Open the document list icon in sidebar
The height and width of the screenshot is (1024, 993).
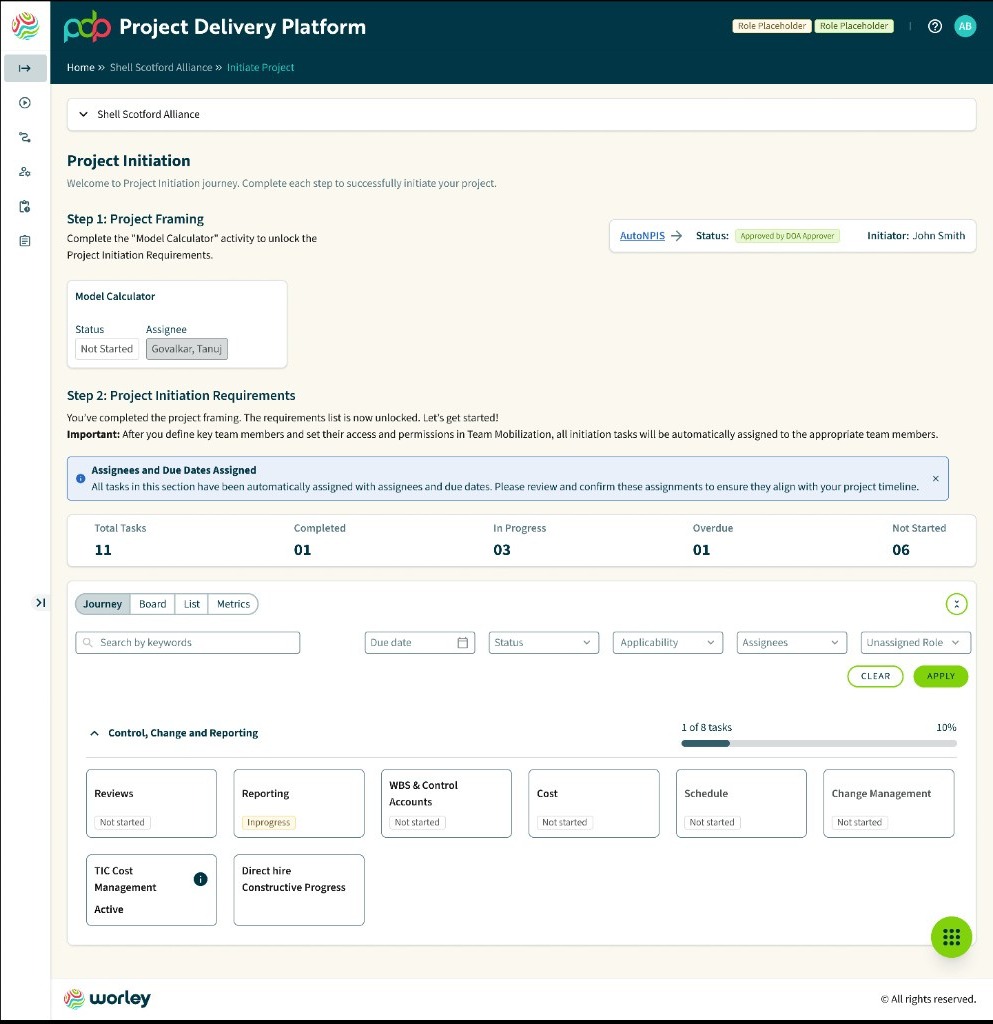point(25,241)
